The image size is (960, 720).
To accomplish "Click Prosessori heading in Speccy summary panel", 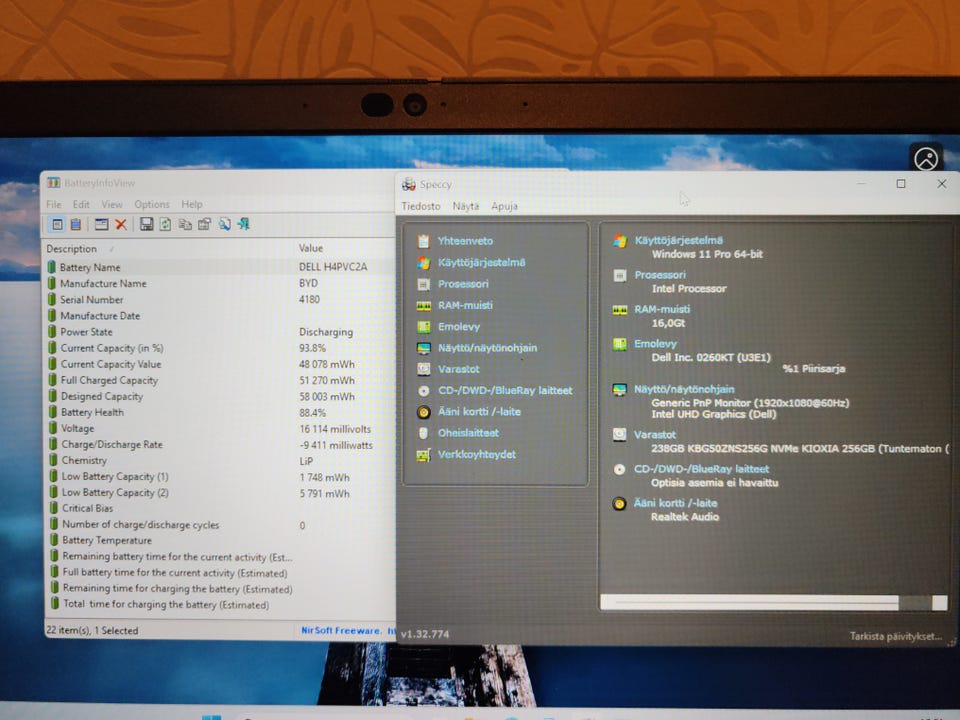I will coord(660,275).
